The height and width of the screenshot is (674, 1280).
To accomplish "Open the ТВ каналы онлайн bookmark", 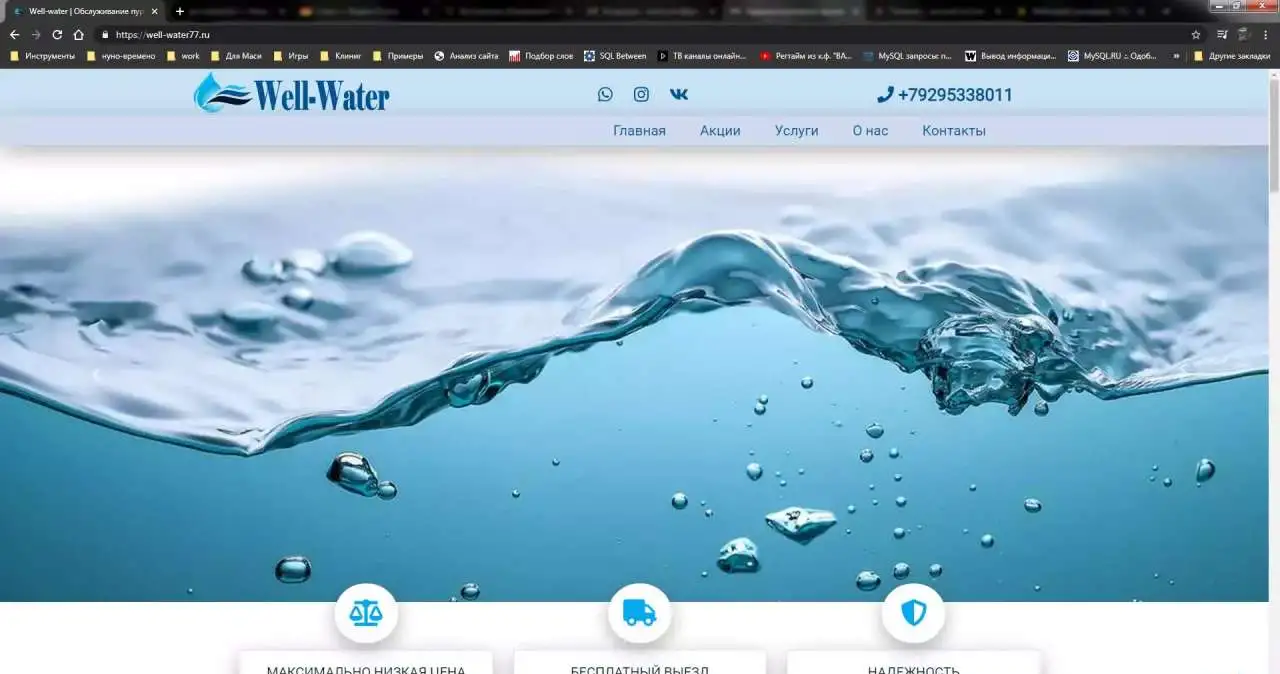I will point(702,56).
